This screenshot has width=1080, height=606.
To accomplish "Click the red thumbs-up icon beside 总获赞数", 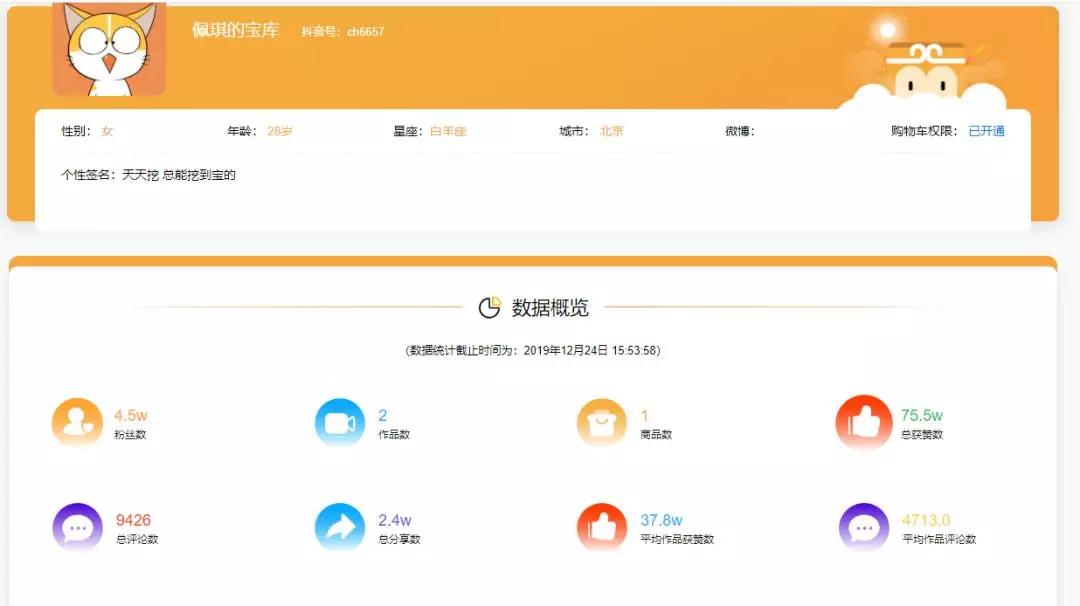I will [864, 421].
